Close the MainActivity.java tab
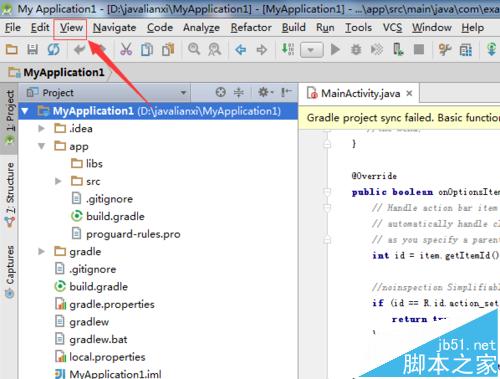 pyautogui.click(x=409, y=93)
